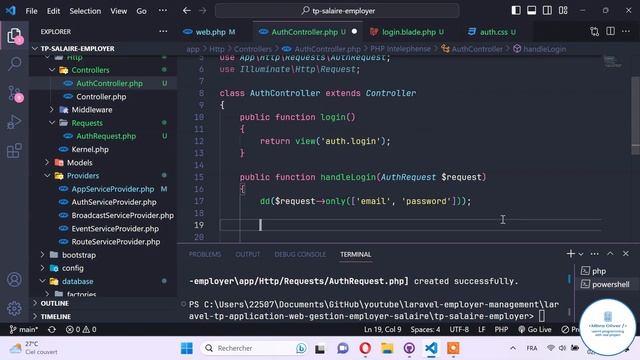Open the File menu

(x=31, y=11)
